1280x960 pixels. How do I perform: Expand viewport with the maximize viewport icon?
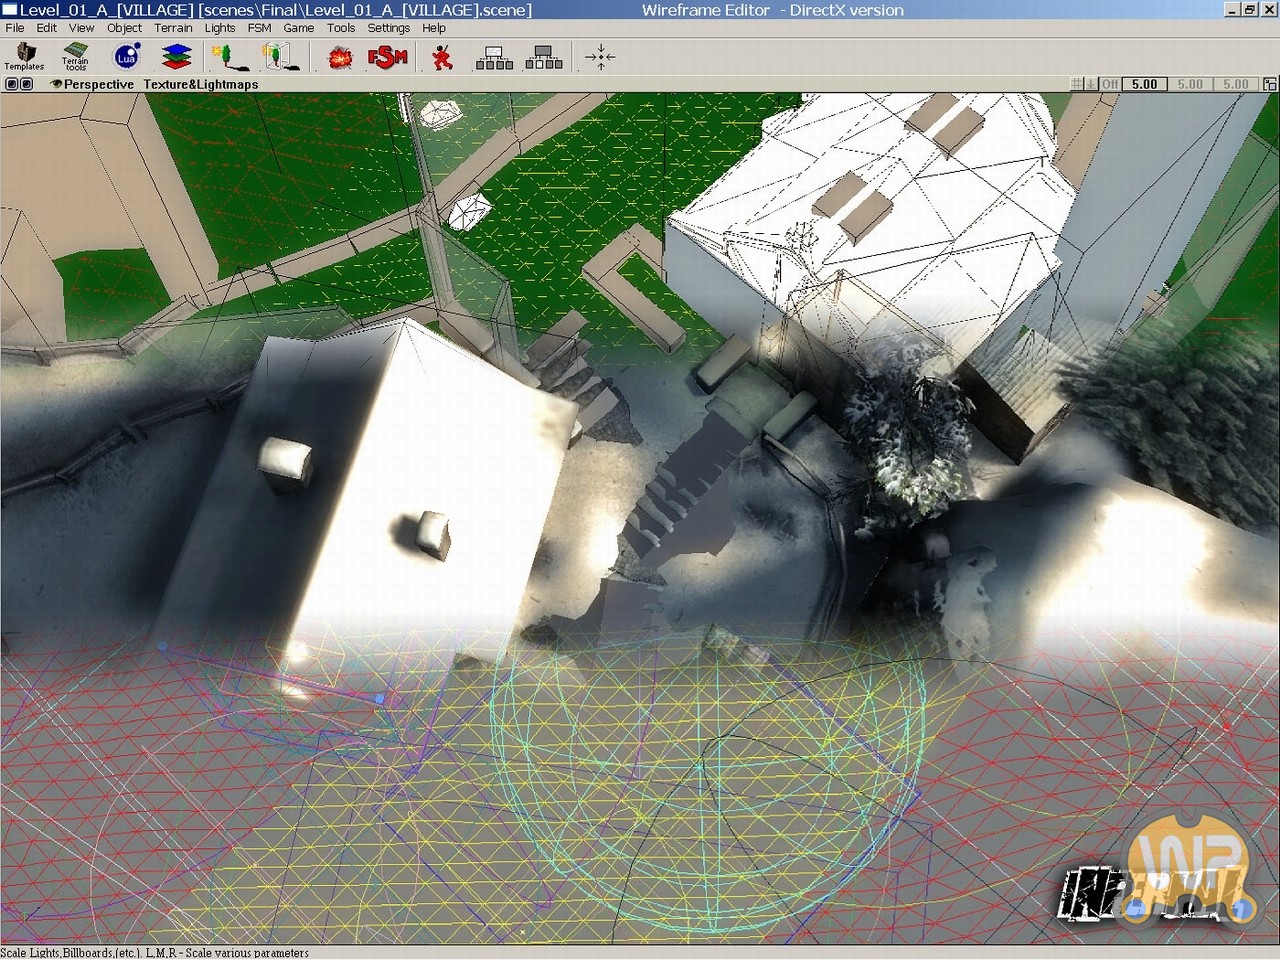tap(1270, 84)
